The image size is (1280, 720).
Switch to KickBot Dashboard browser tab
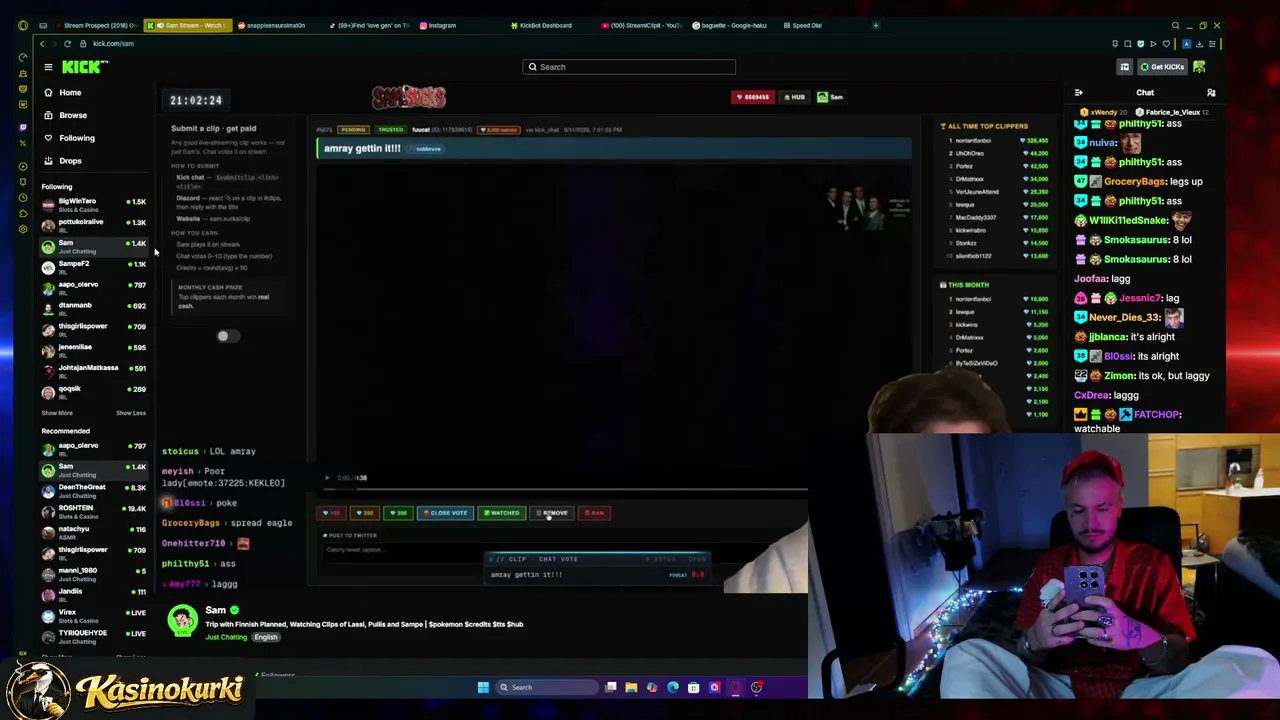click(x=542, y=25)
